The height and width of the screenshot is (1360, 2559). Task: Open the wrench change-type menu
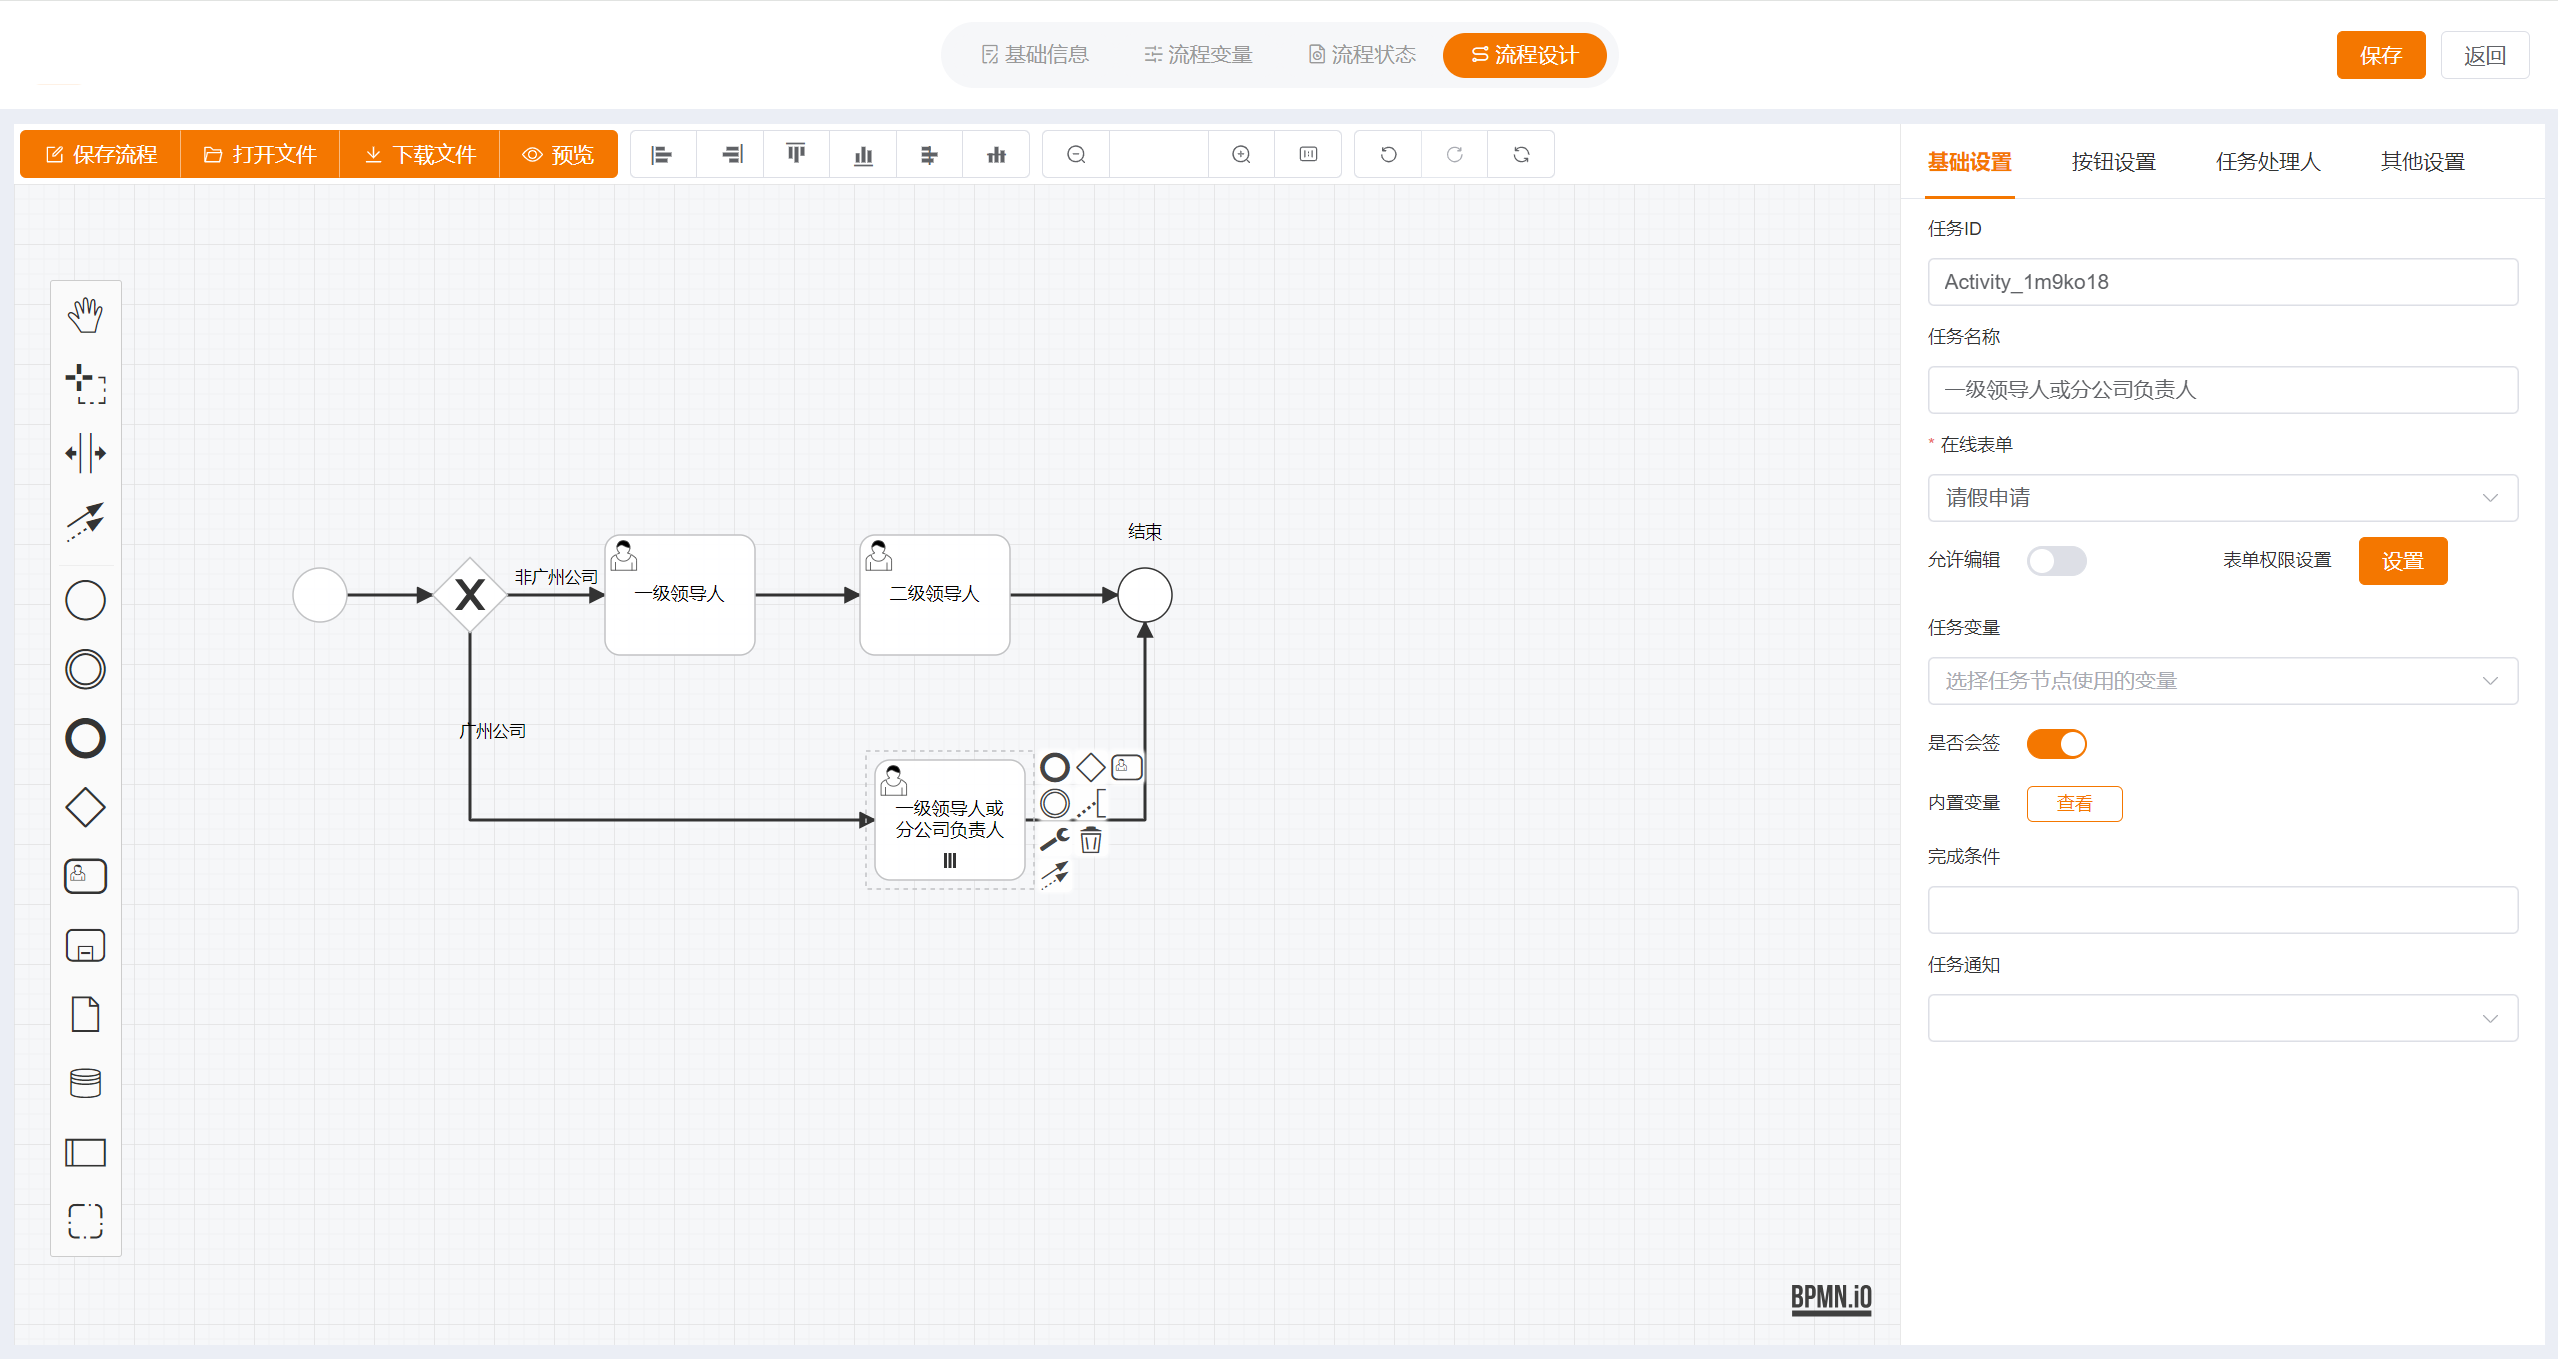coord(1055,840)
